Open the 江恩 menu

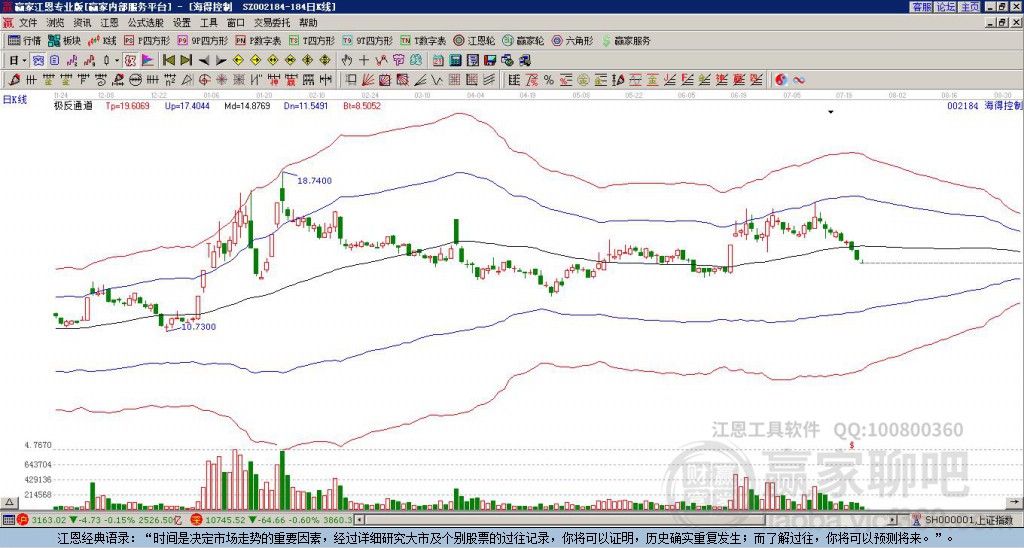coord(109,23)
